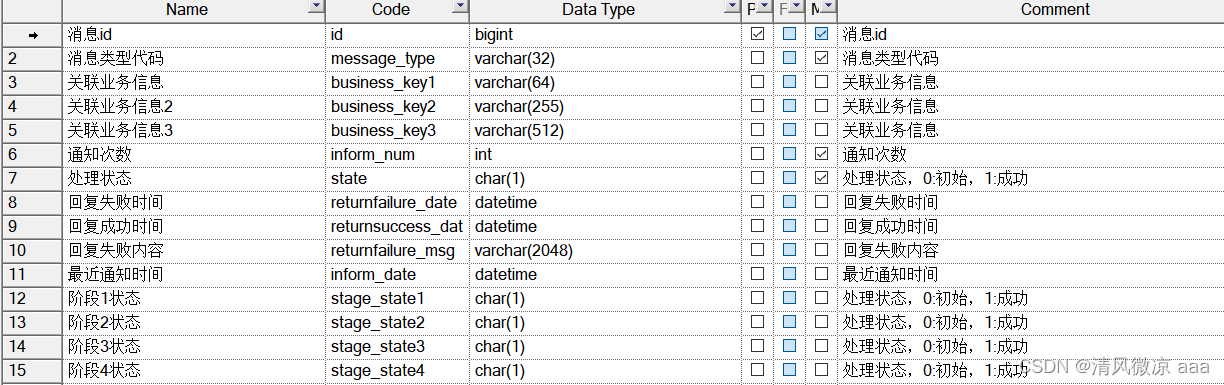Click the Name cell 关联业务信息3
Viewport: 1224px width, 385px height.
(194, 130)
